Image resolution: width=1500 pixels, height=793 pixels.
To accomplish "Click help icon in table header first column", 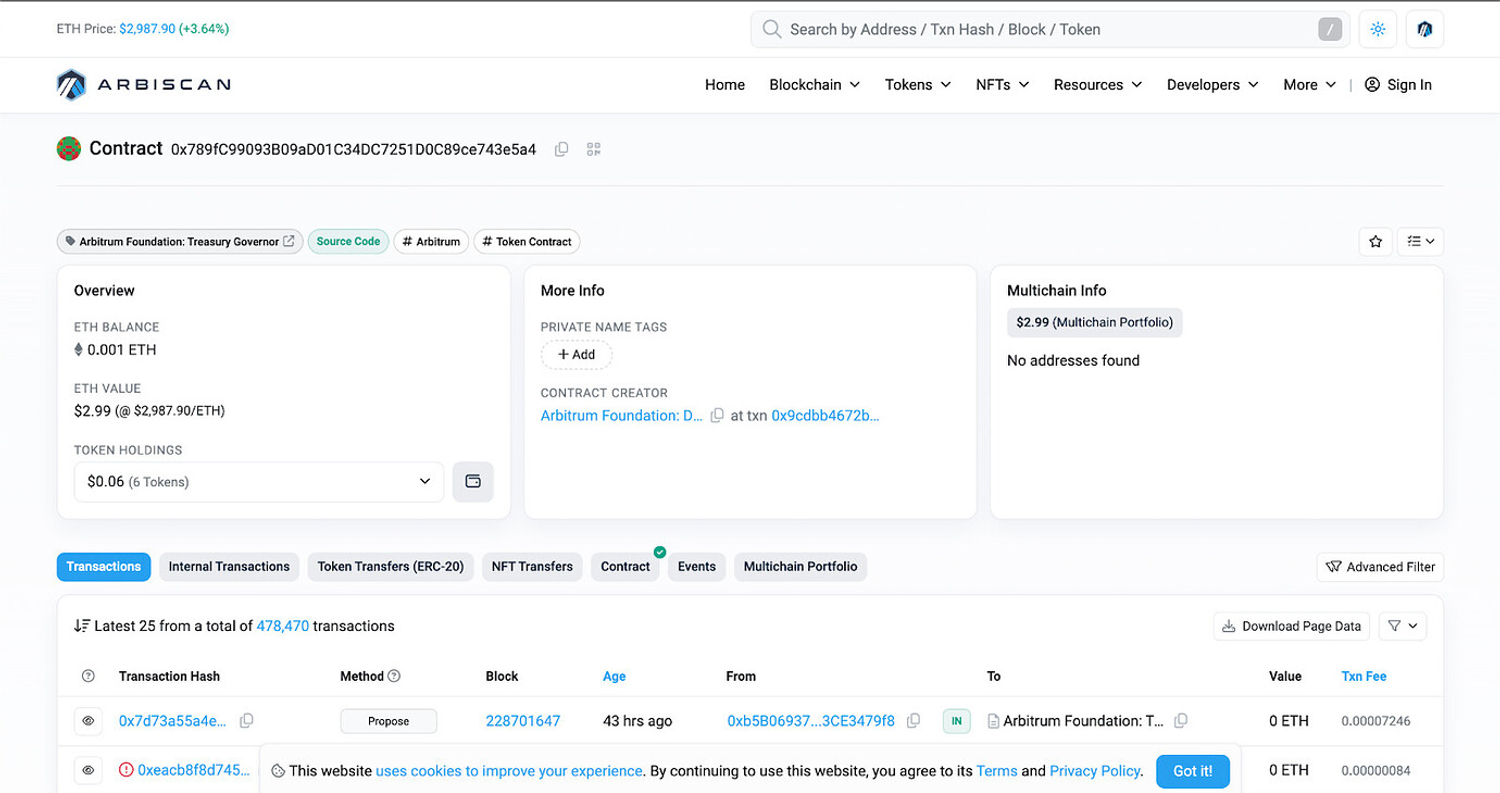I will [88, 676].
